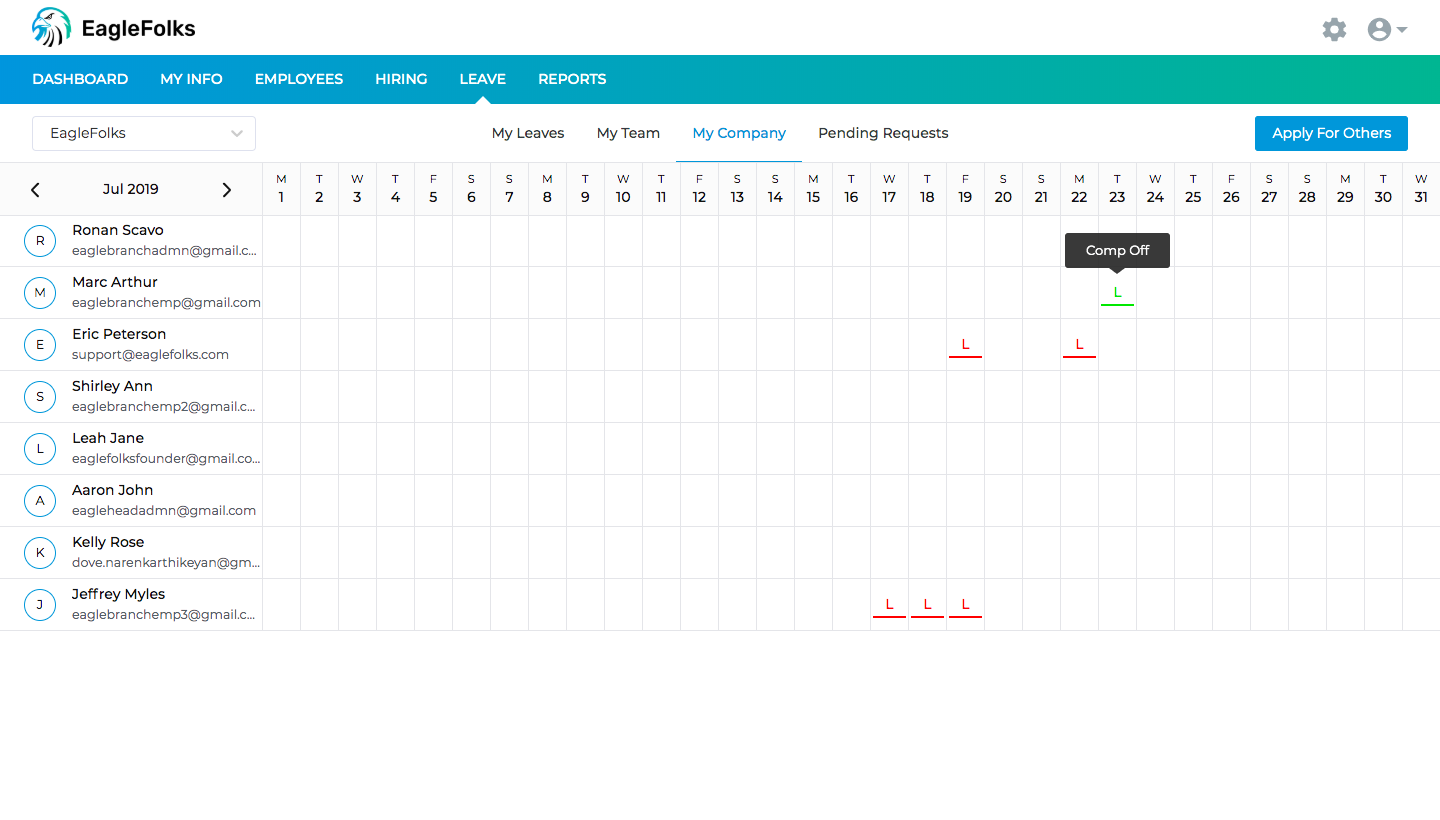Click the Wednesday 31 date header
The height and width of the screenshot is (820, 1440).
(1421, 189)
